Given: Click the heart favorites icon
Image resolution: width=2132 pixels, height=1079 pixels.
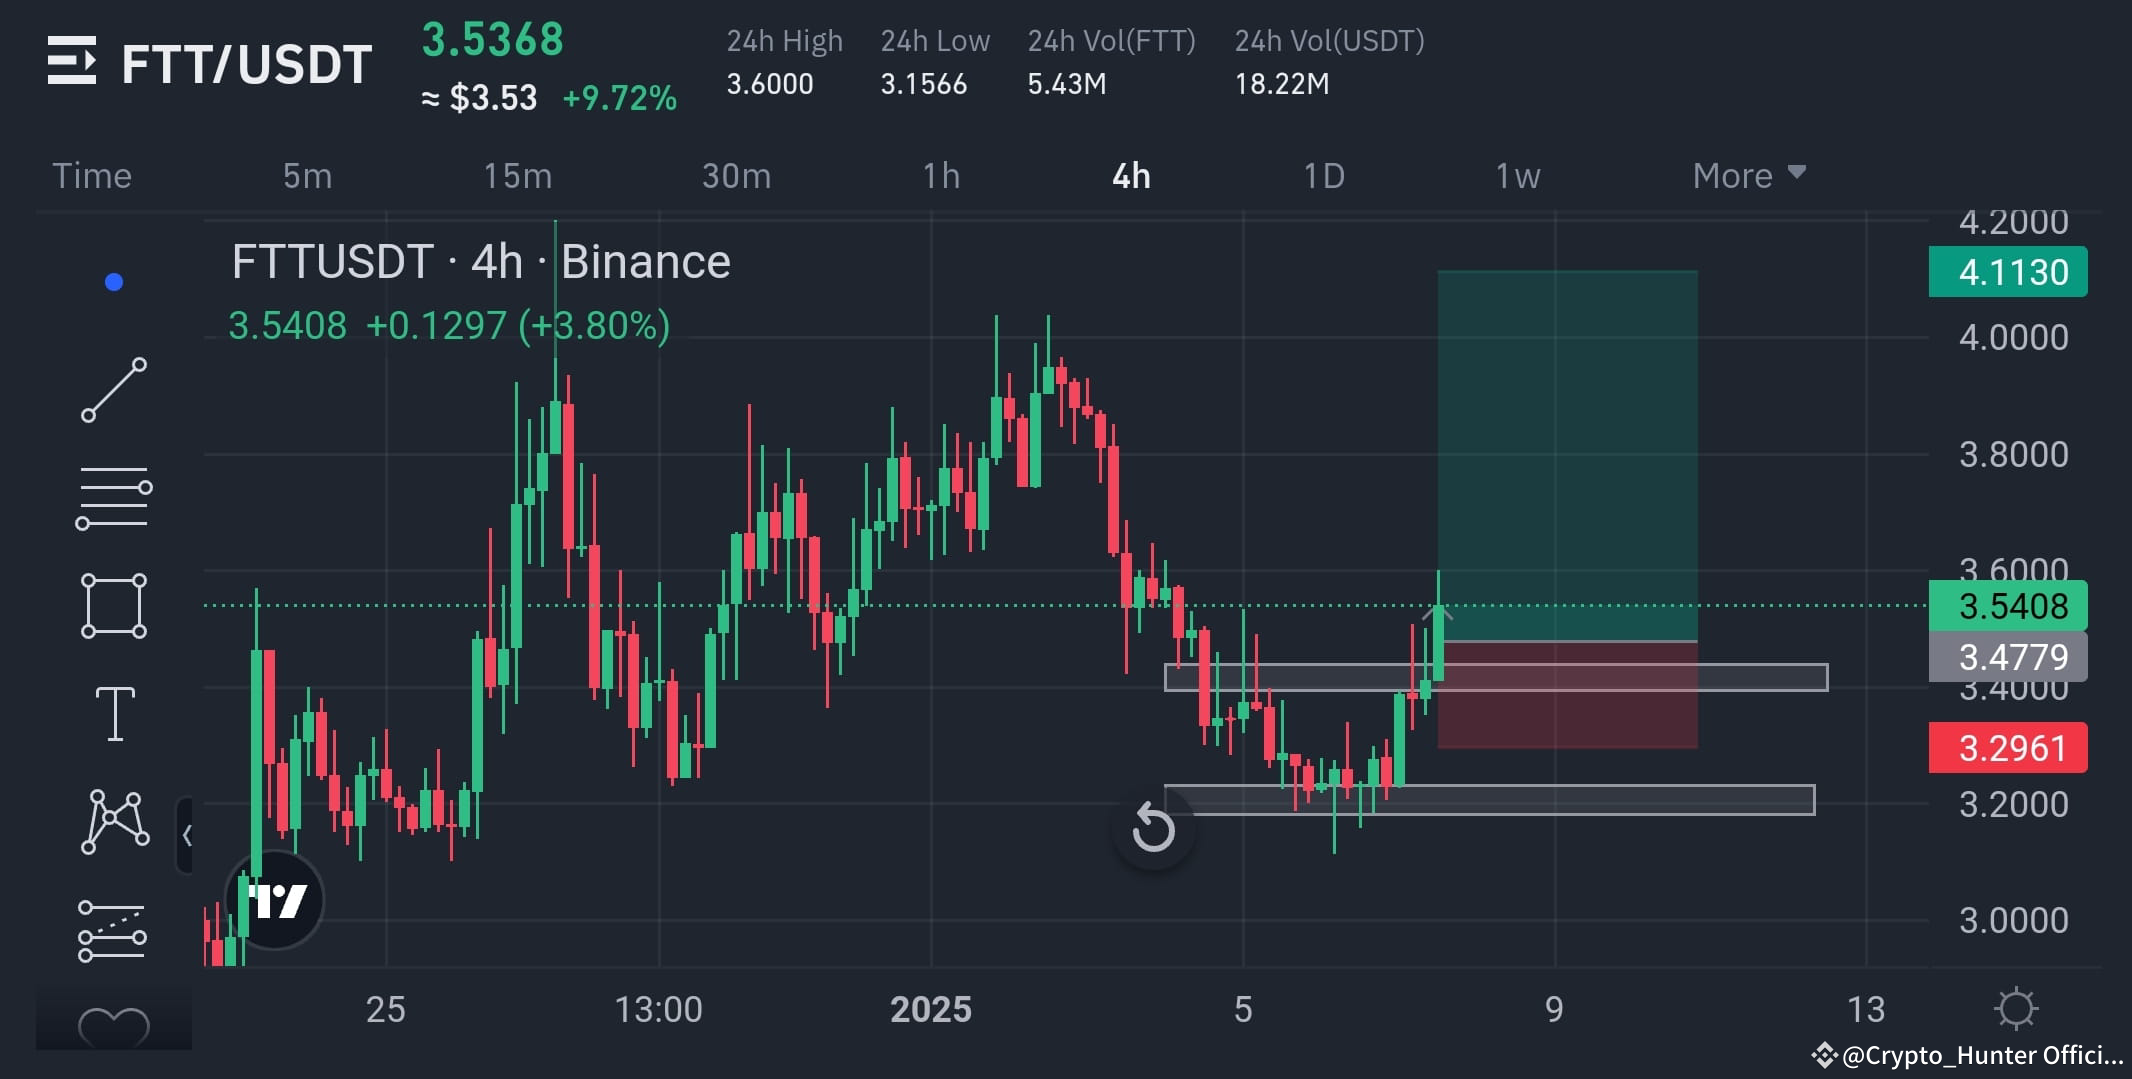Looking at the screenshot, I should pos(113,1025).
